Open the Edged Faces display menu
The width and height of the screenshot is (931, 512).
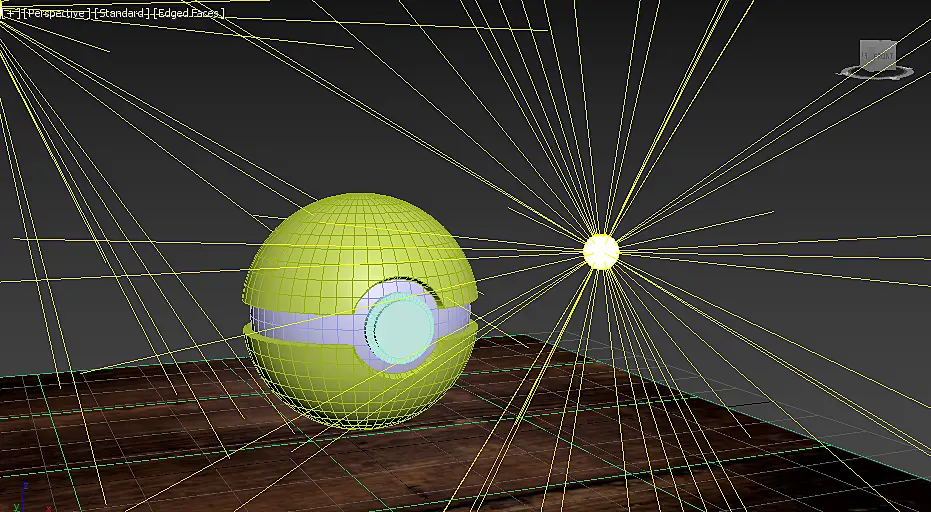coord(189,13)
